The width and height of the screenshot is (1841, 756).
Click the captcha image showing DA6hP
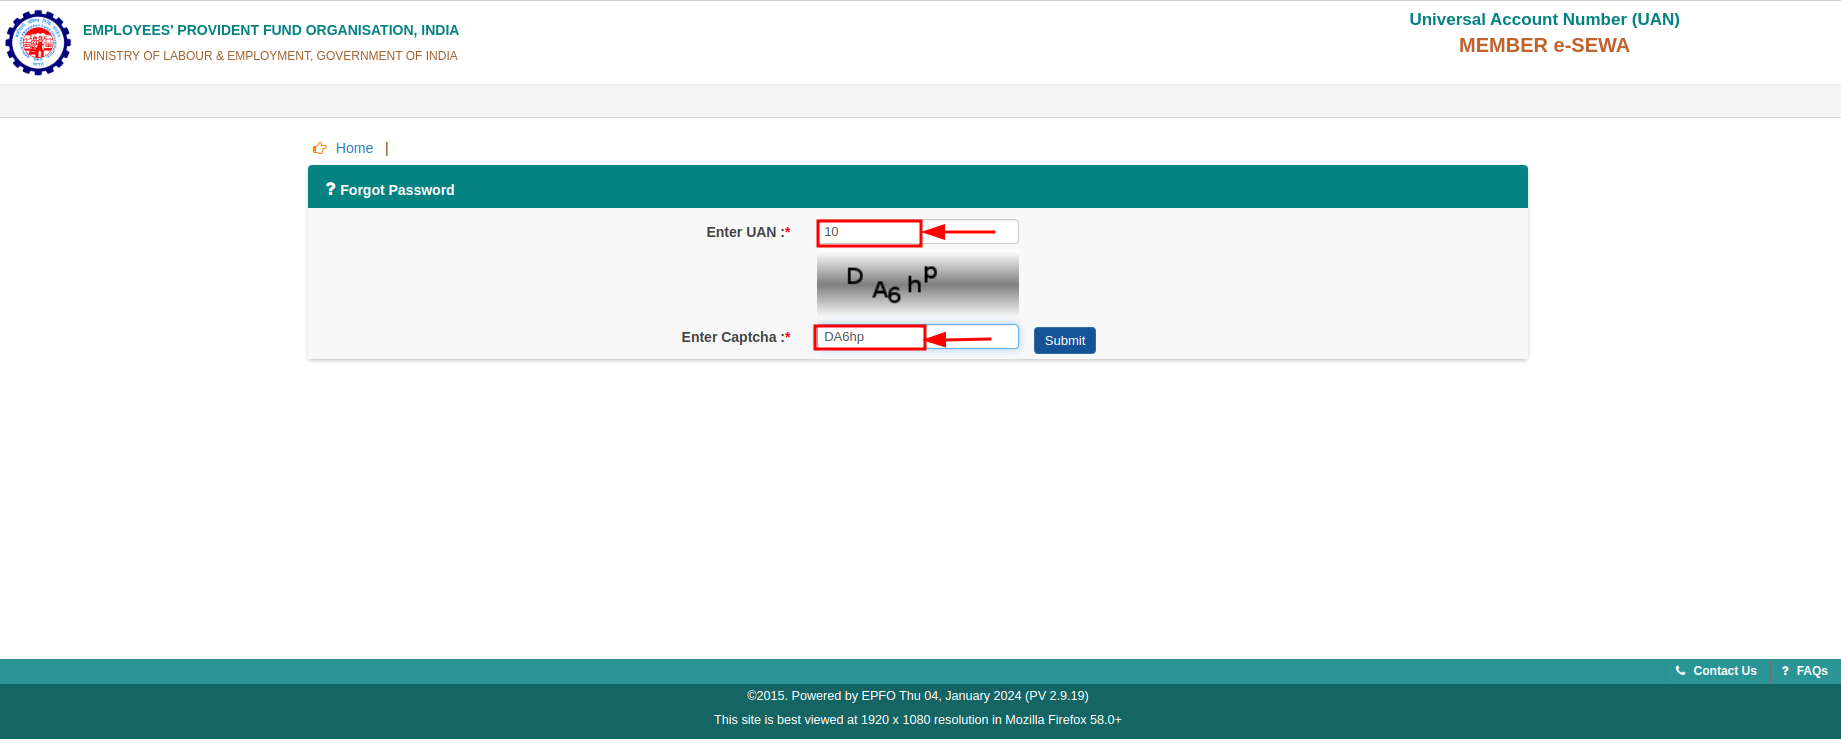918,285
